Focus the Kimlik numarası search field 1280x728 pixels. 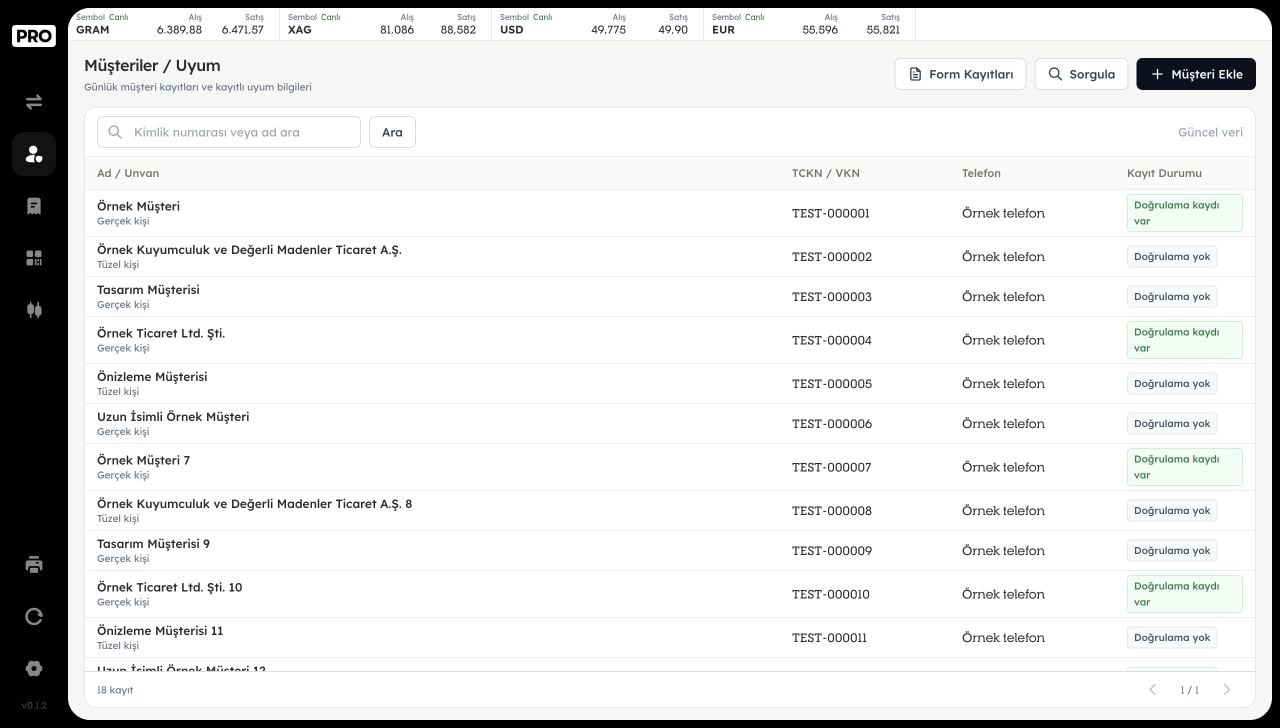(x=229, y=132)
